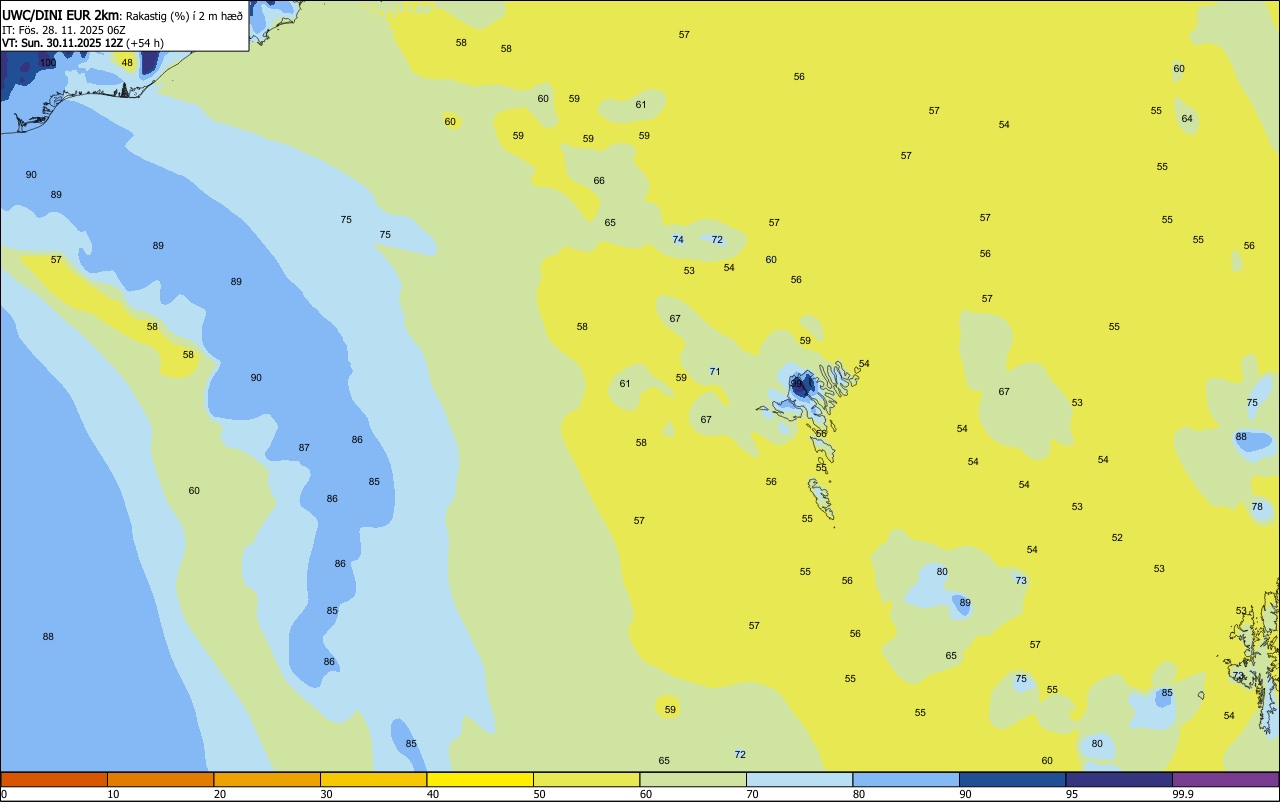Click the '95' legend tick label
The image size is (1280, 802).
point(1071,794)
